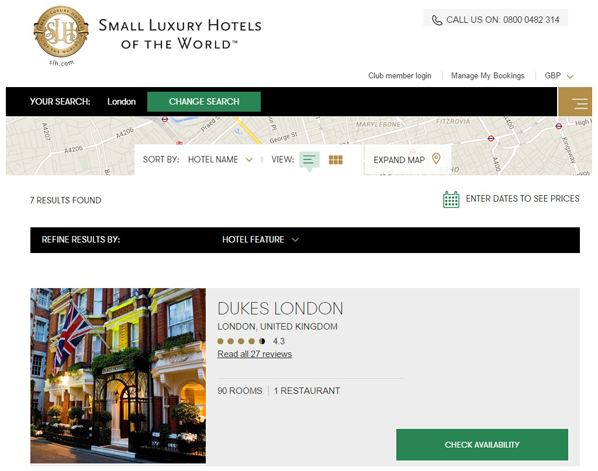Click the Change Search button
The width and height of the screenshot is (598, 471).
[204, 101]
